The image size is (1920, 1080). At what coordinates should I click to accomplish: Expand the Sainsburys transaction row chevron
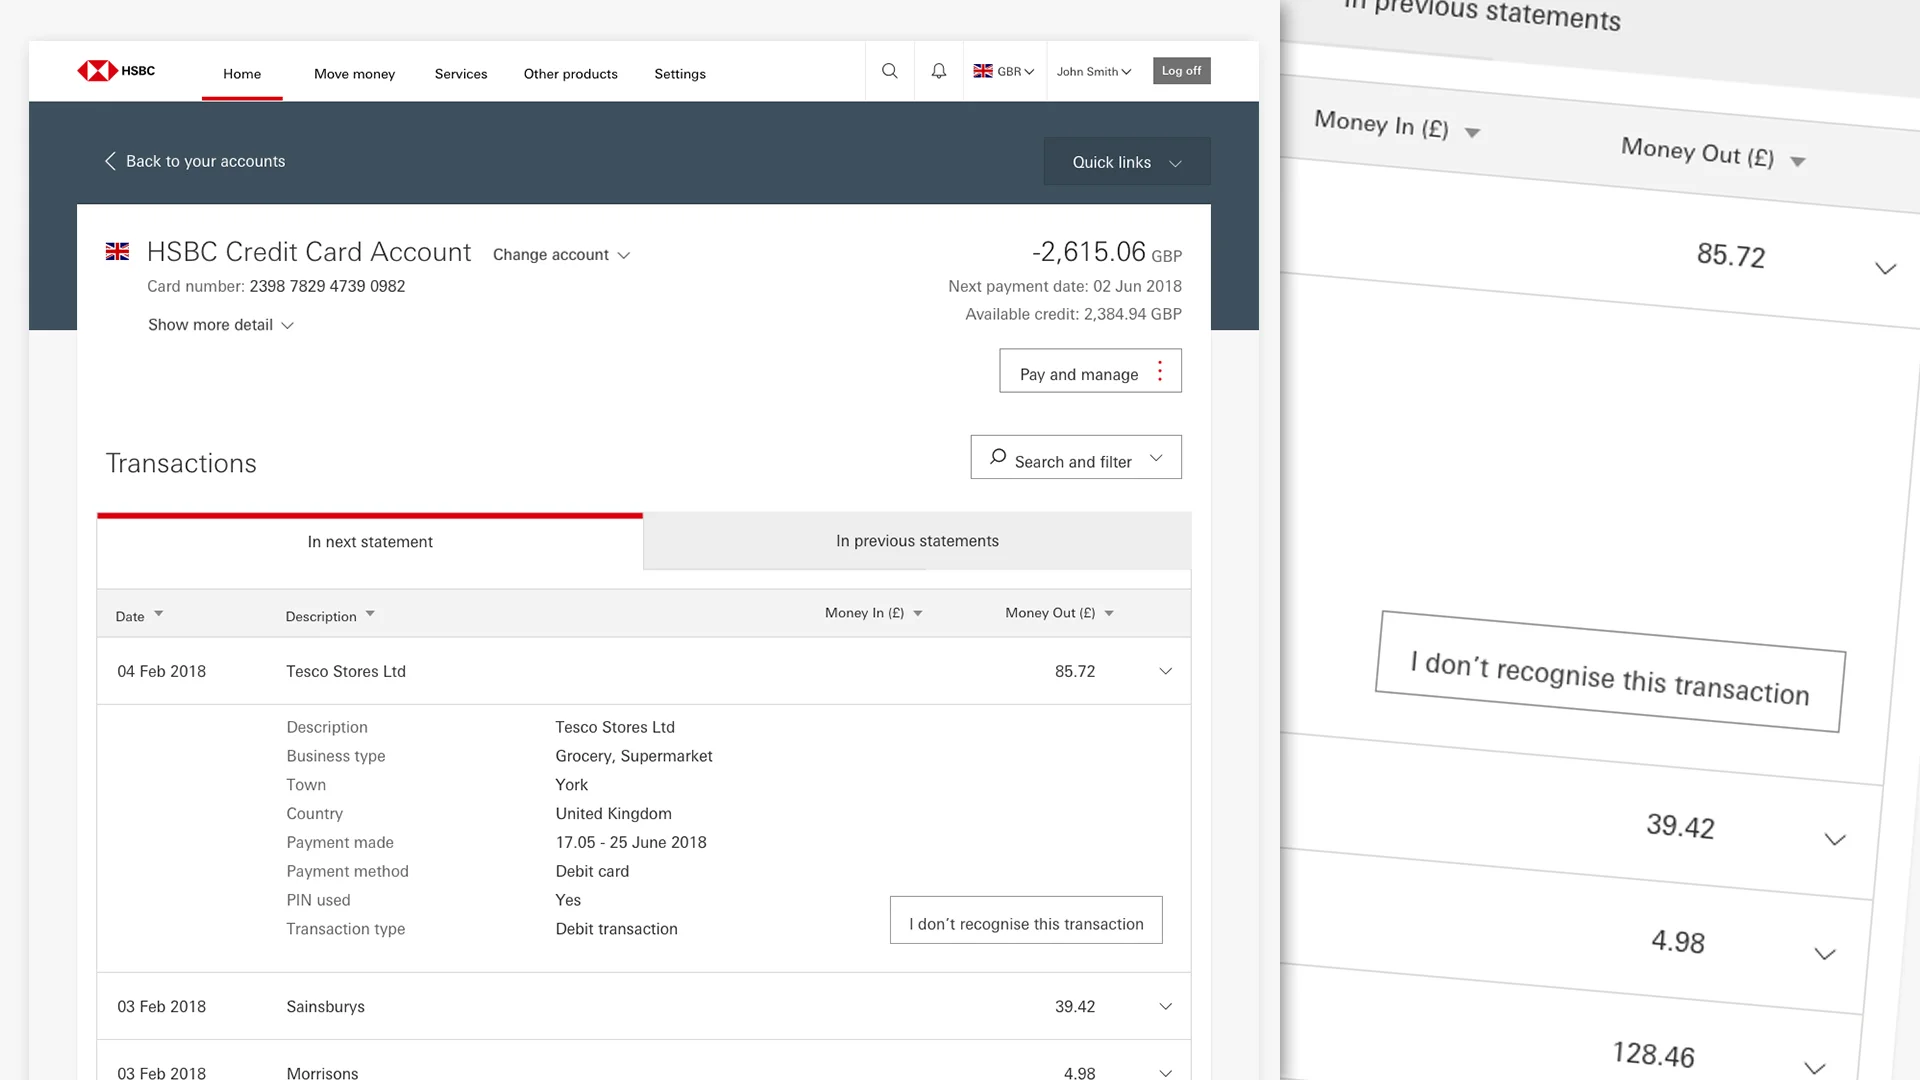(x=1165, y=1006)
